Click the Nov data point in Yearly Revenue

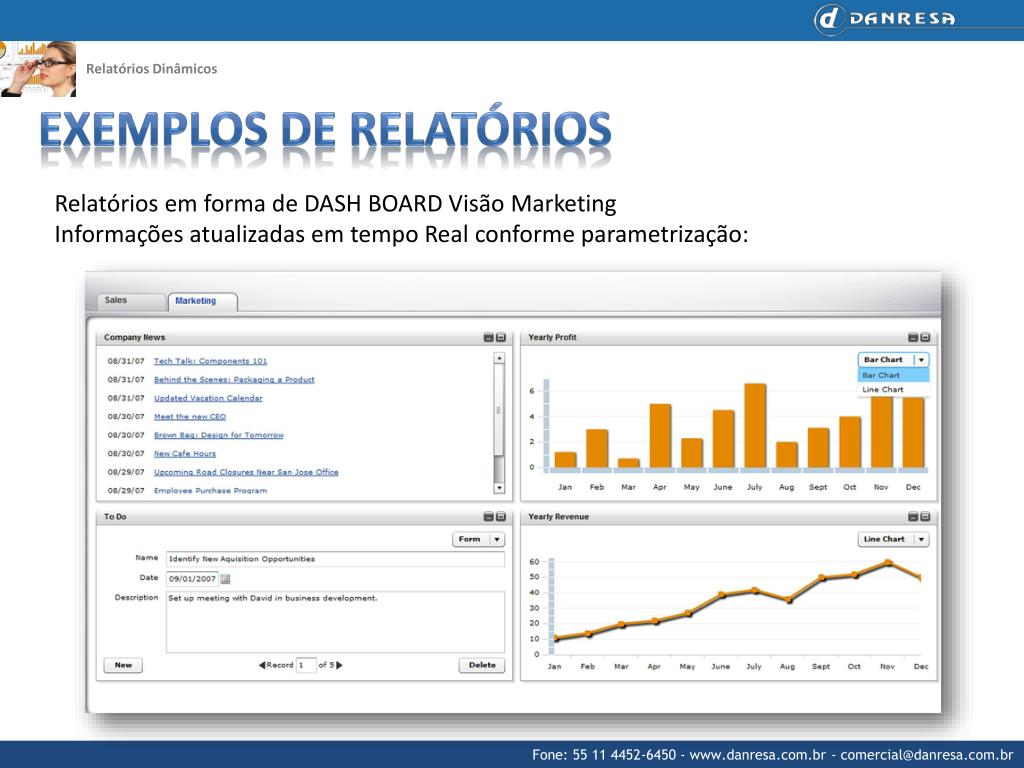point(888,562)
